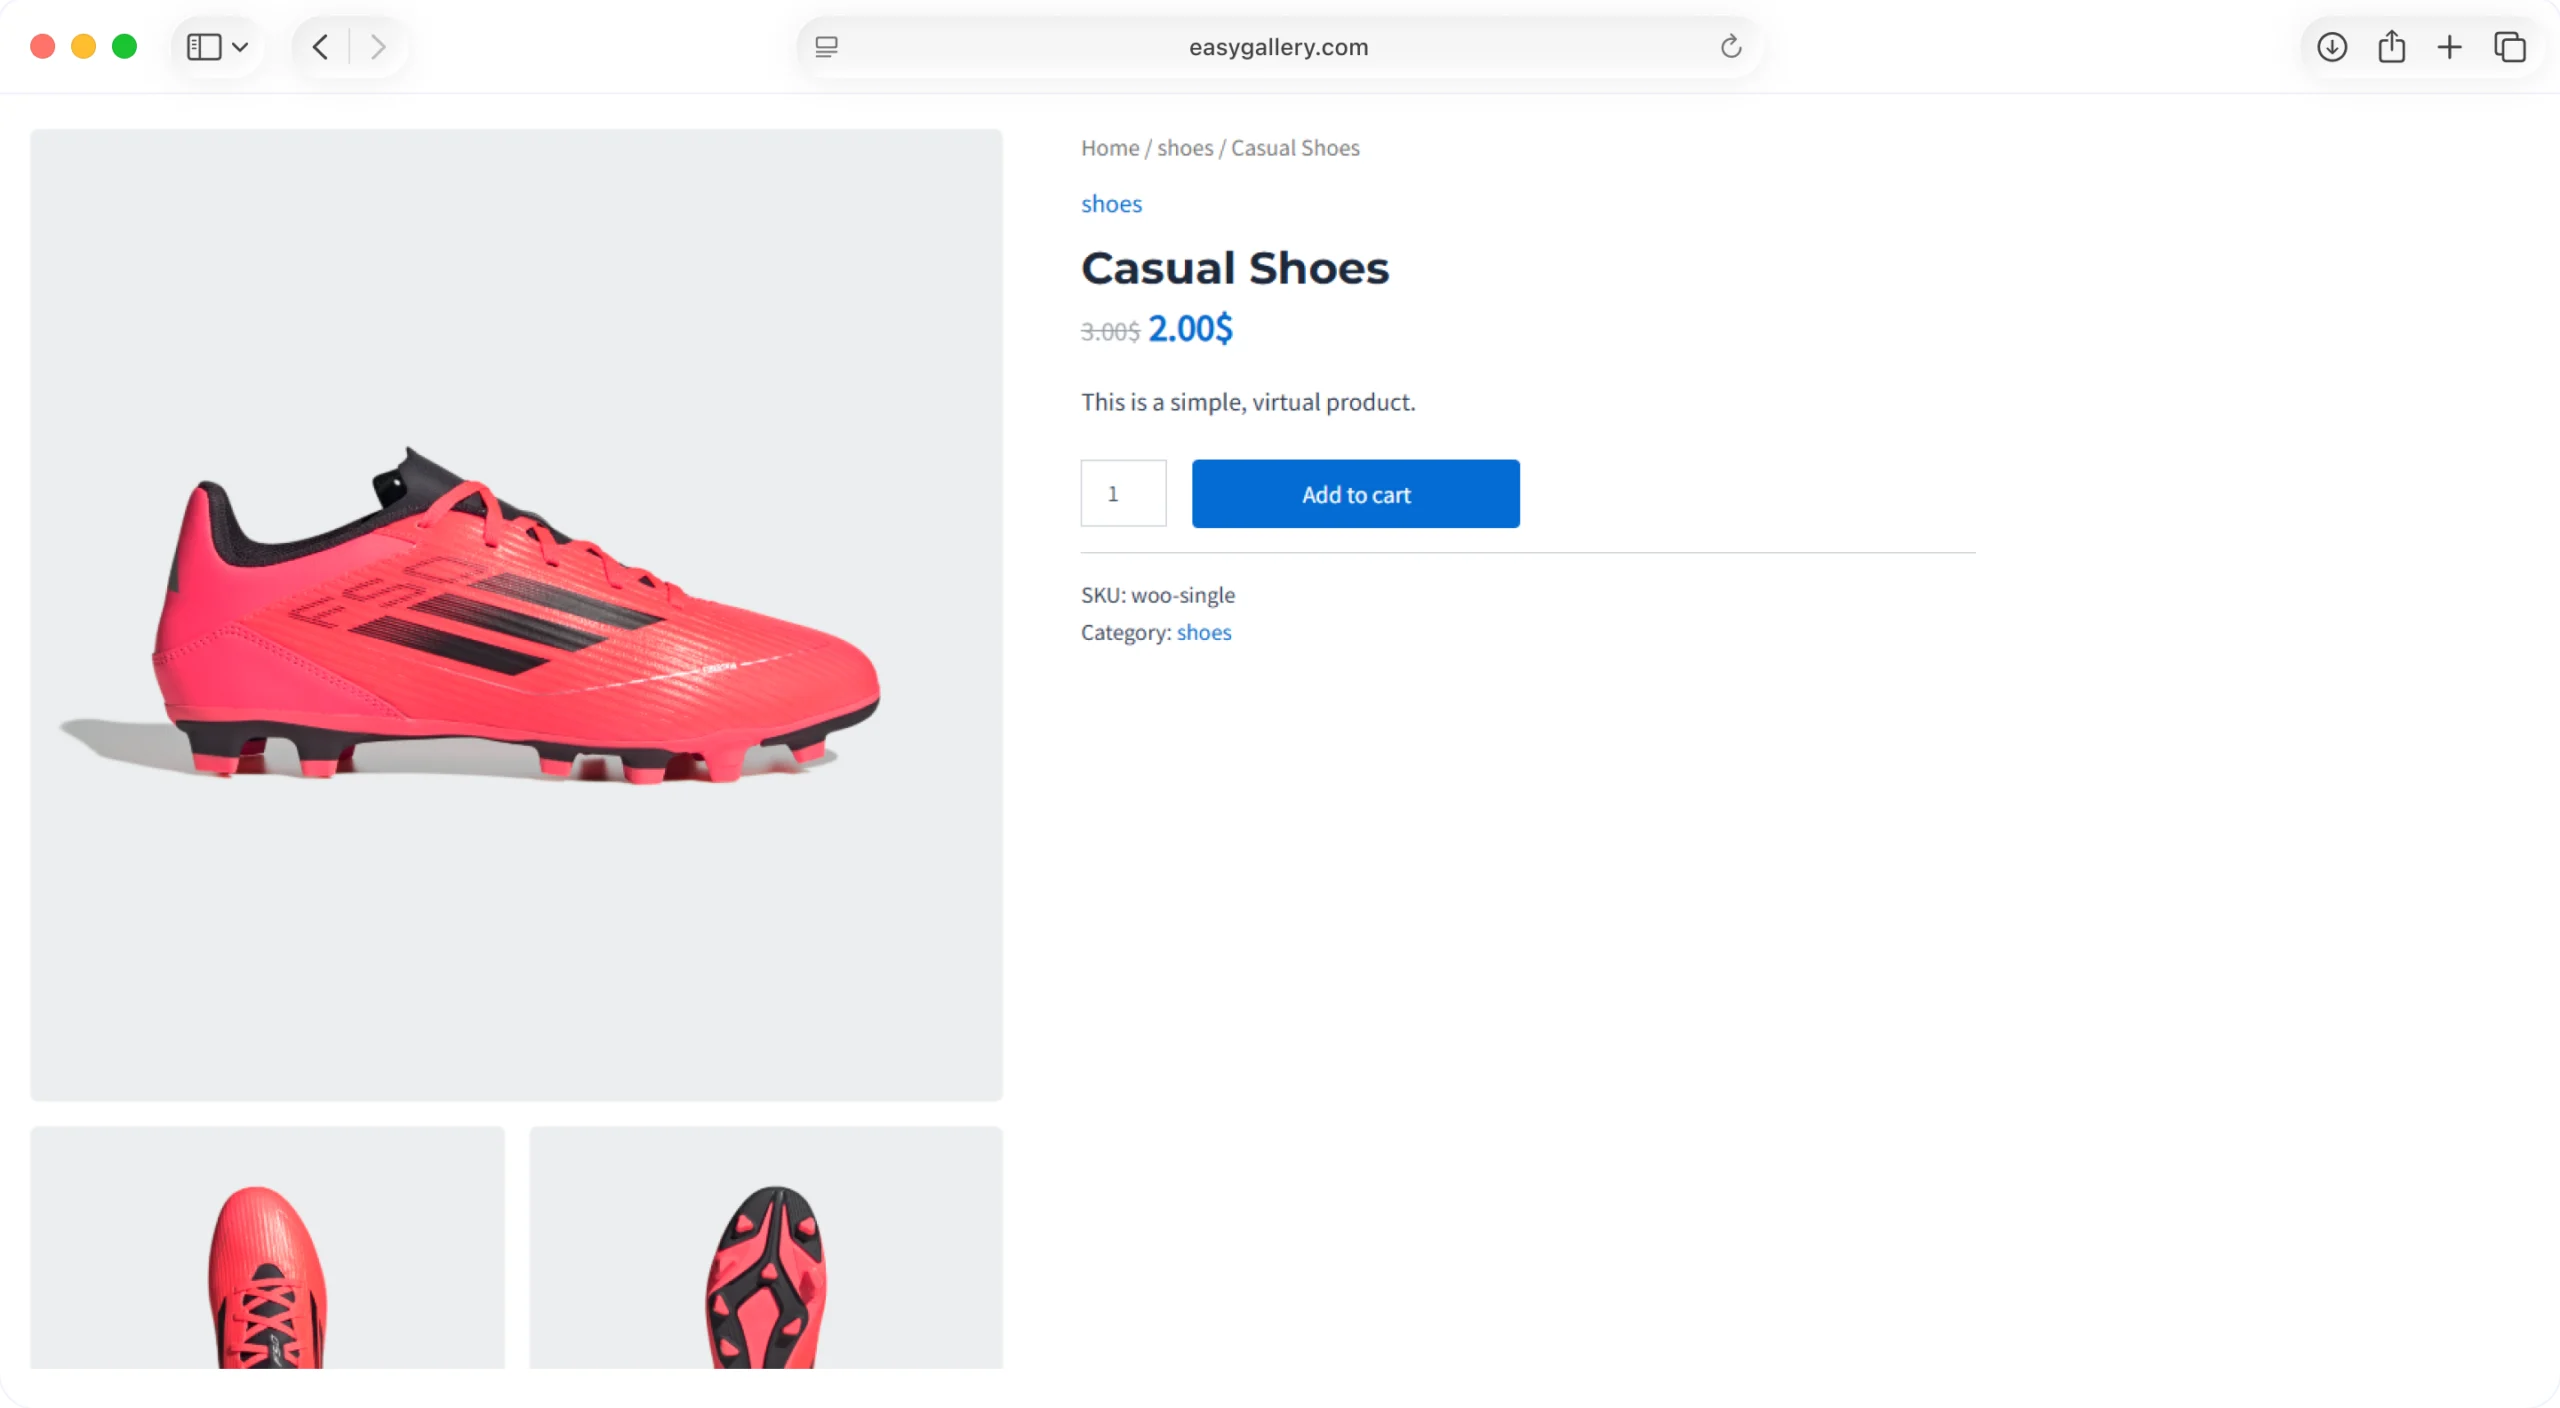View the main side-view shoe image
This screenshot has width=2560, height=1408.
tap(516, 614)
